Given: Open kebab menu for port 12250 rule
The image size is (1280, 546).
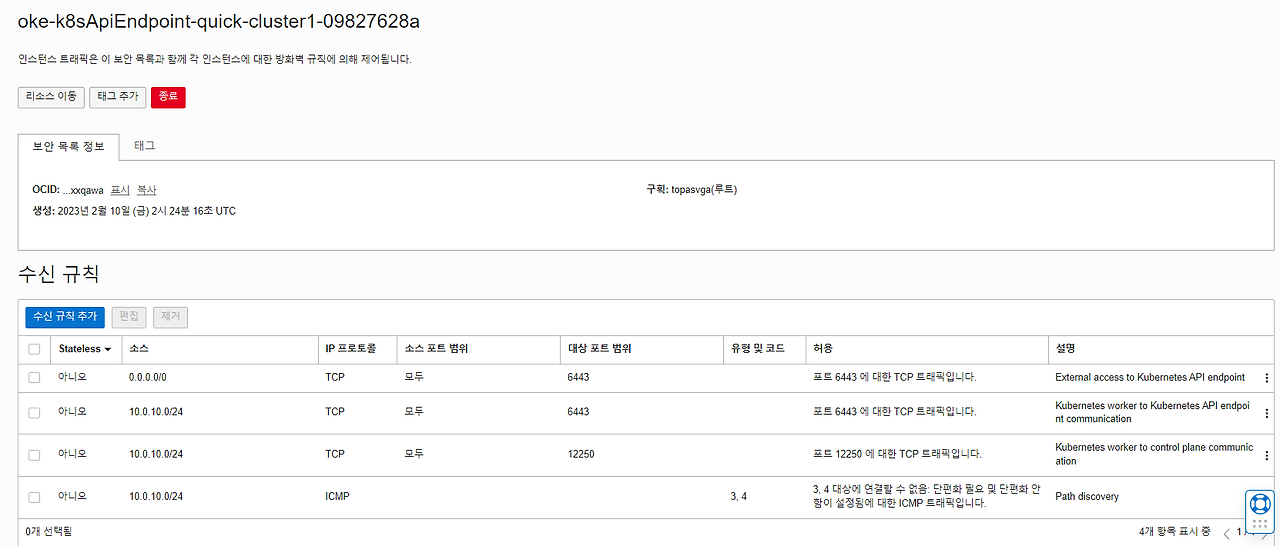Looking at the screenshot, I should 1267,455.
